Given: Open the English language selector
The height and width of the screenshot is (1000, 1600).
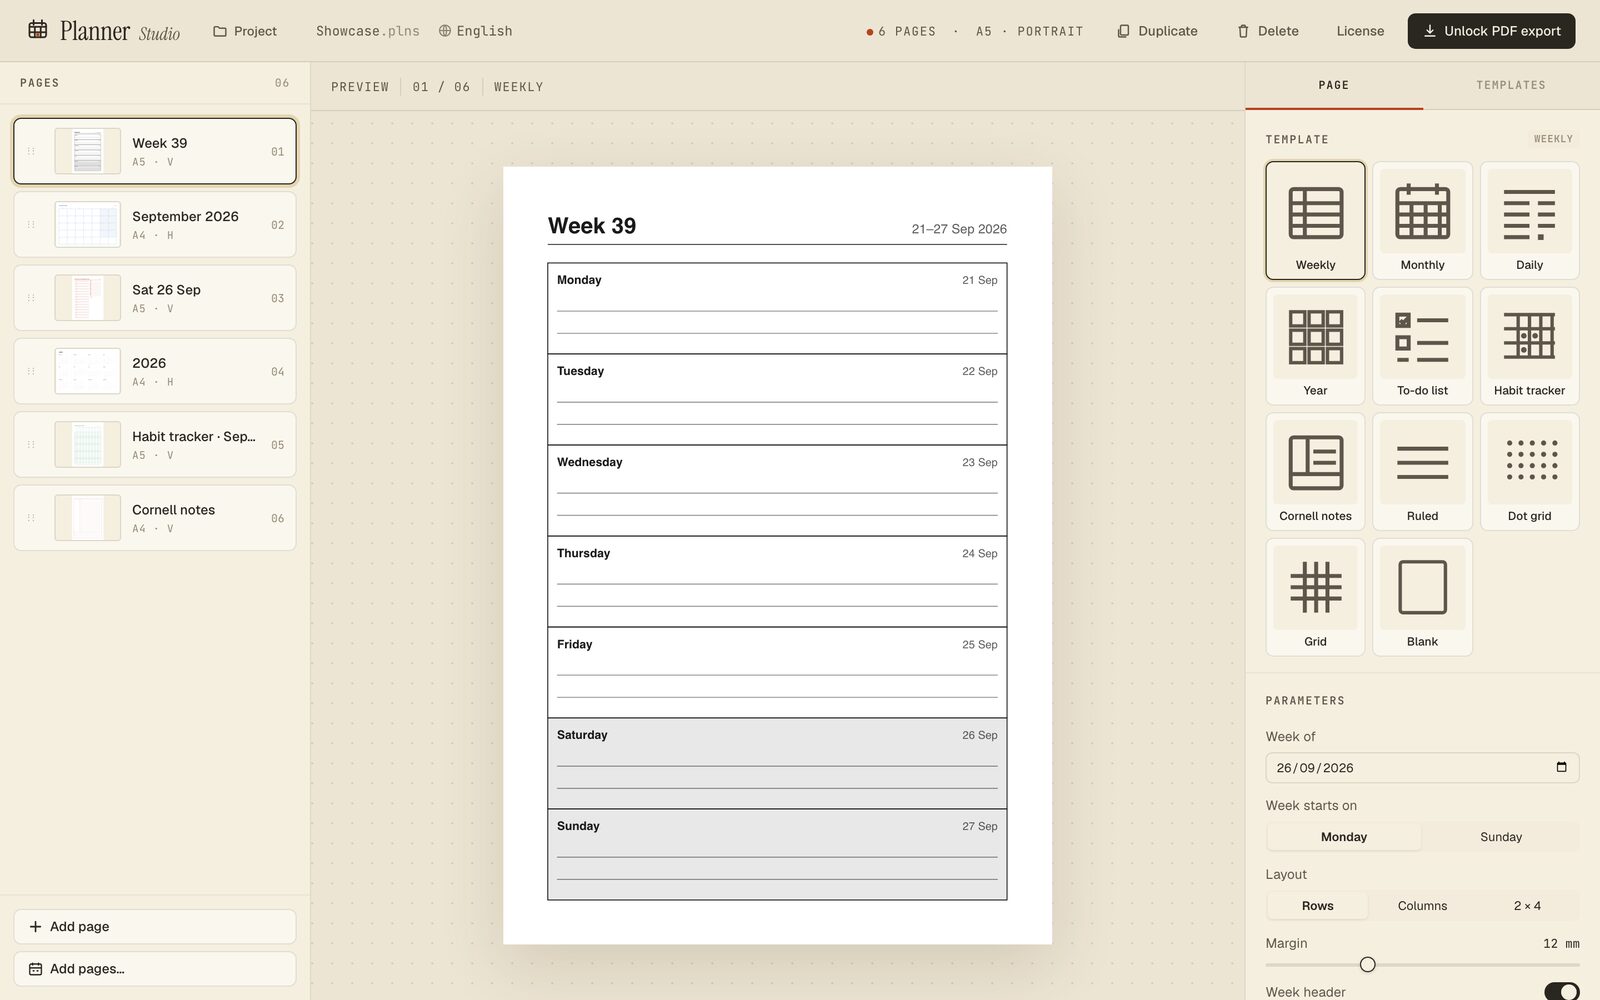Looking at the screenshot, I should (475, 31).
